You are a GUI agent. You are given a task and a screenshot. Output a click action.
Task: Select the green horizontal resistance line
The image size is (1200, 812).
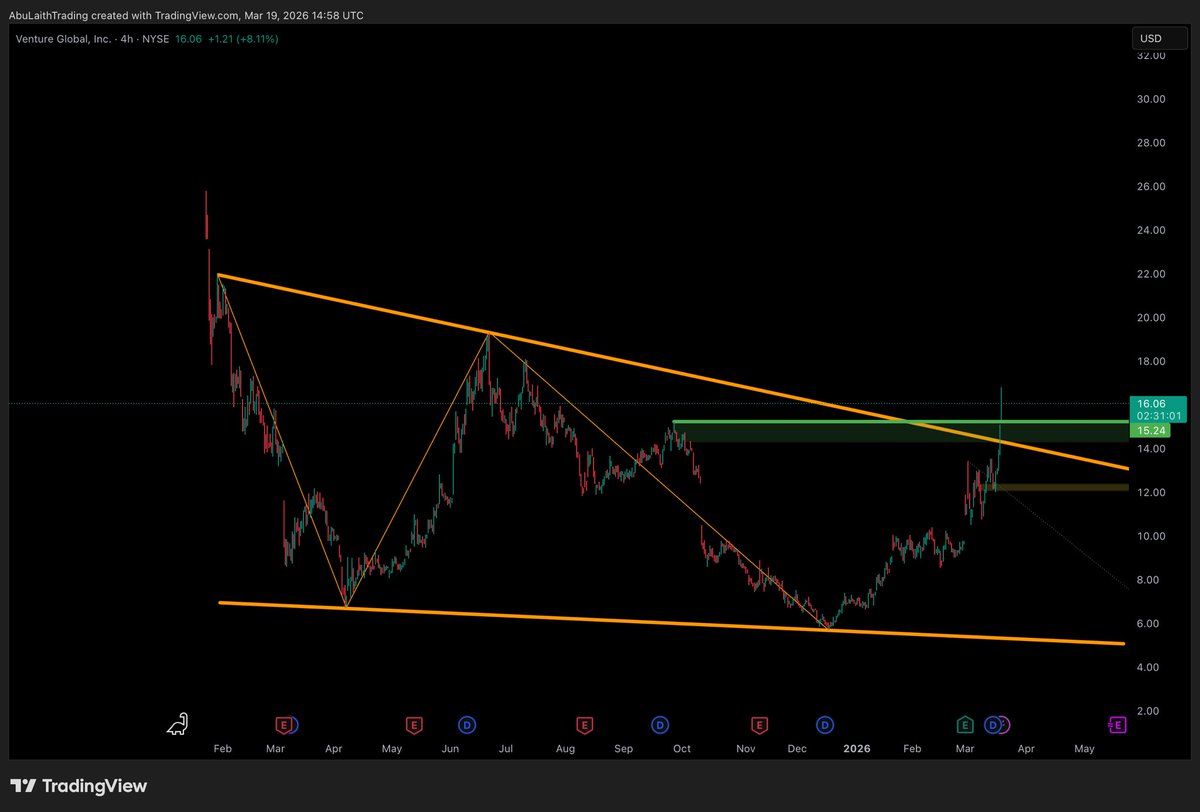(900, 422)
